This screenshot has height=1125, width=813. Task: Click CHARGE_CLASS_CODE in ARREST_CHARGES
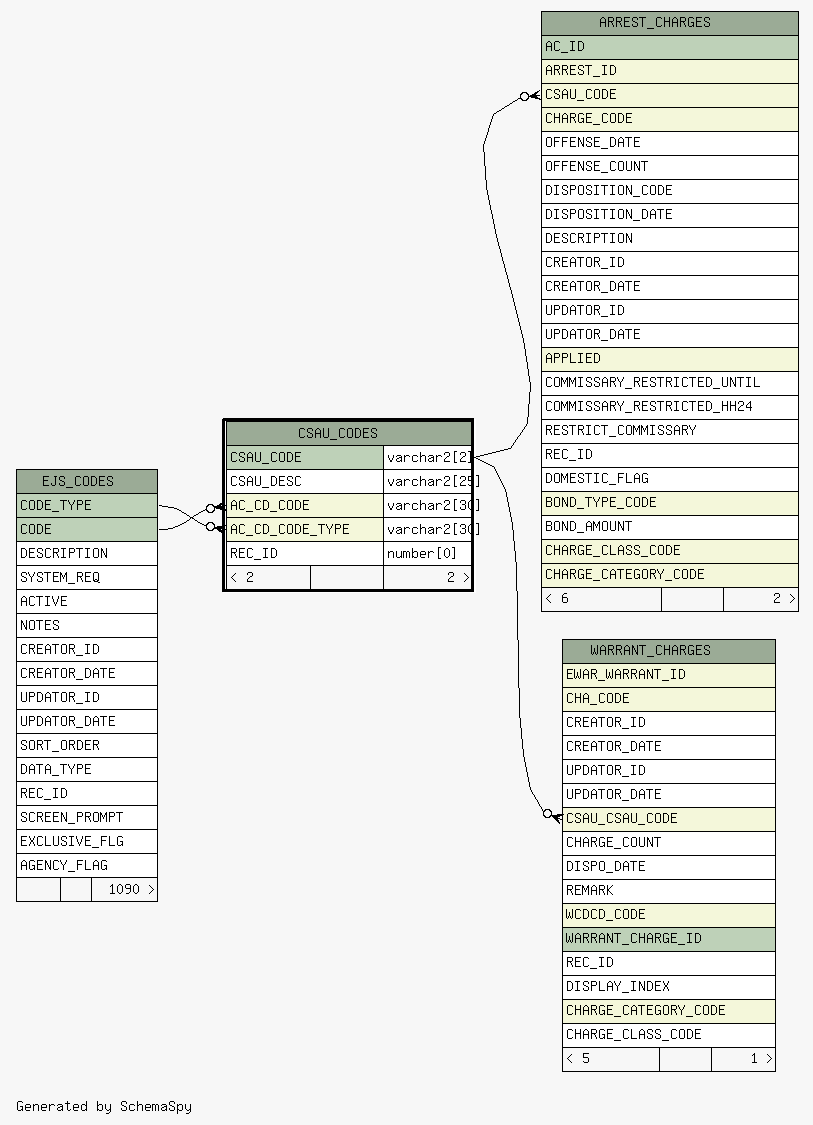[x=669, y=551]
